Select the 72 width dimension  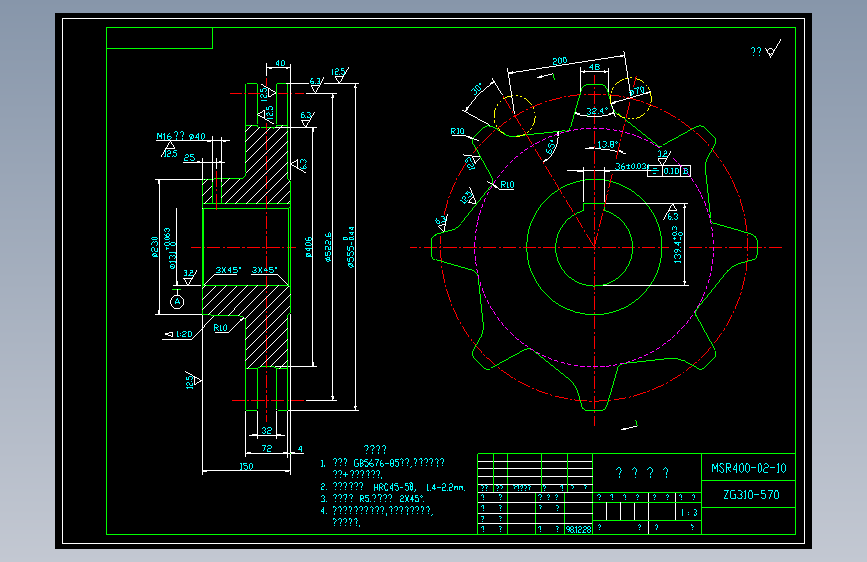(x=267, y=448)
